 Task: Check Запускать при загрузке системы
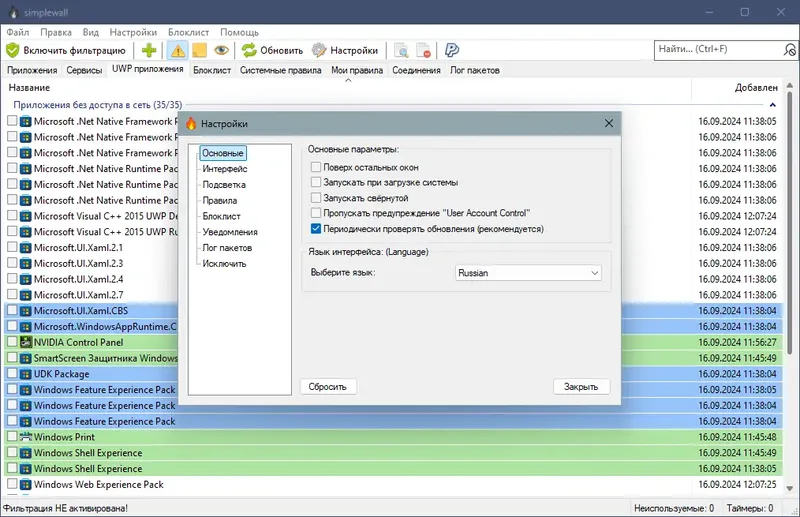316,182
